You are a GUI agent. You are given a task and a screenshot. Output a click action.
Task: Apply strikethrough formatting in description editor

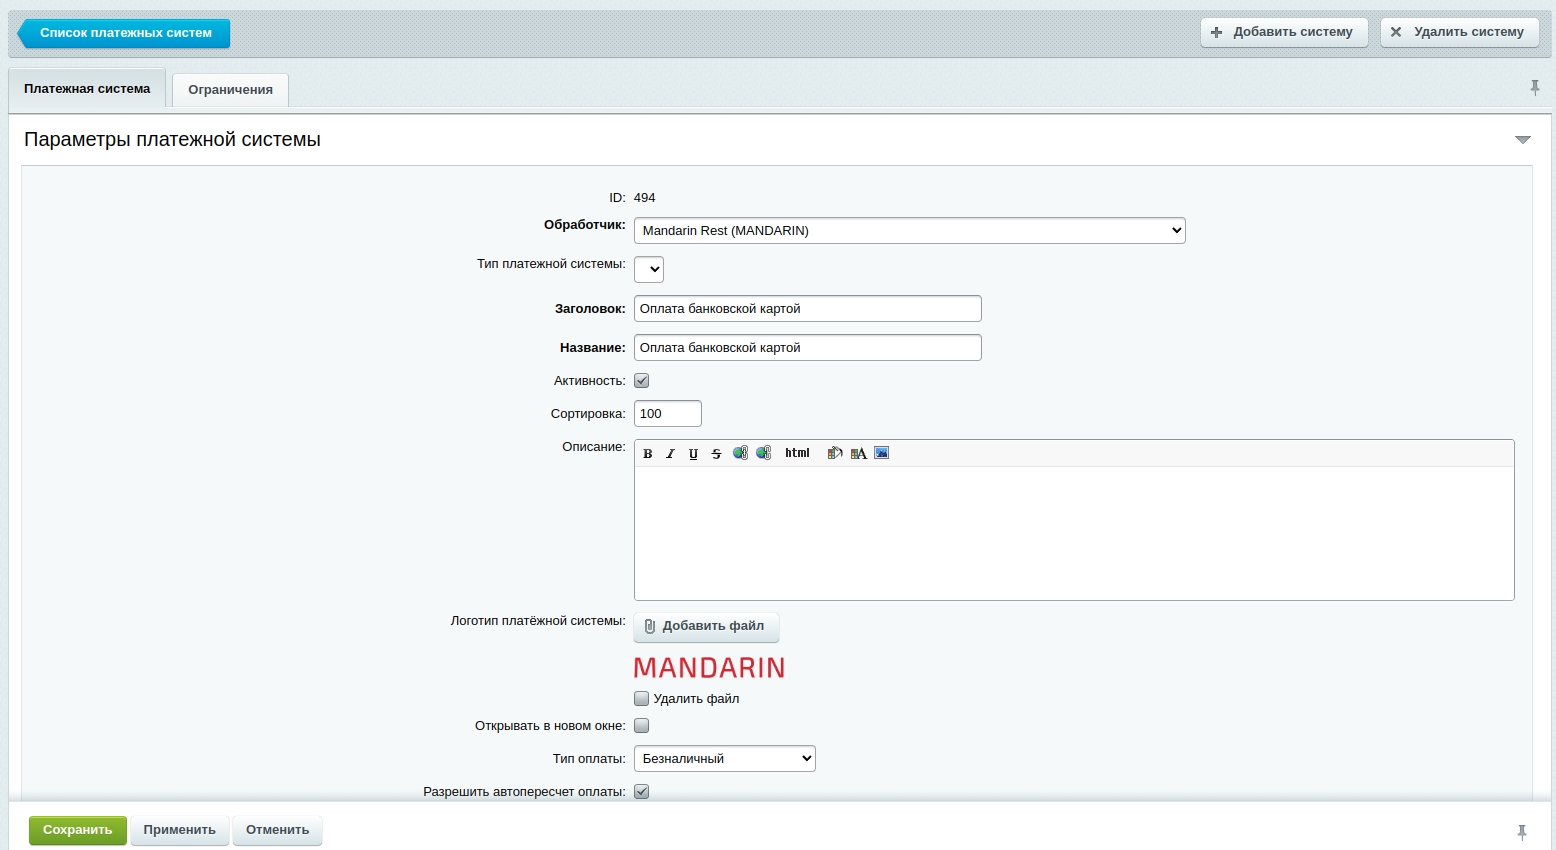[x=717, y=454]
